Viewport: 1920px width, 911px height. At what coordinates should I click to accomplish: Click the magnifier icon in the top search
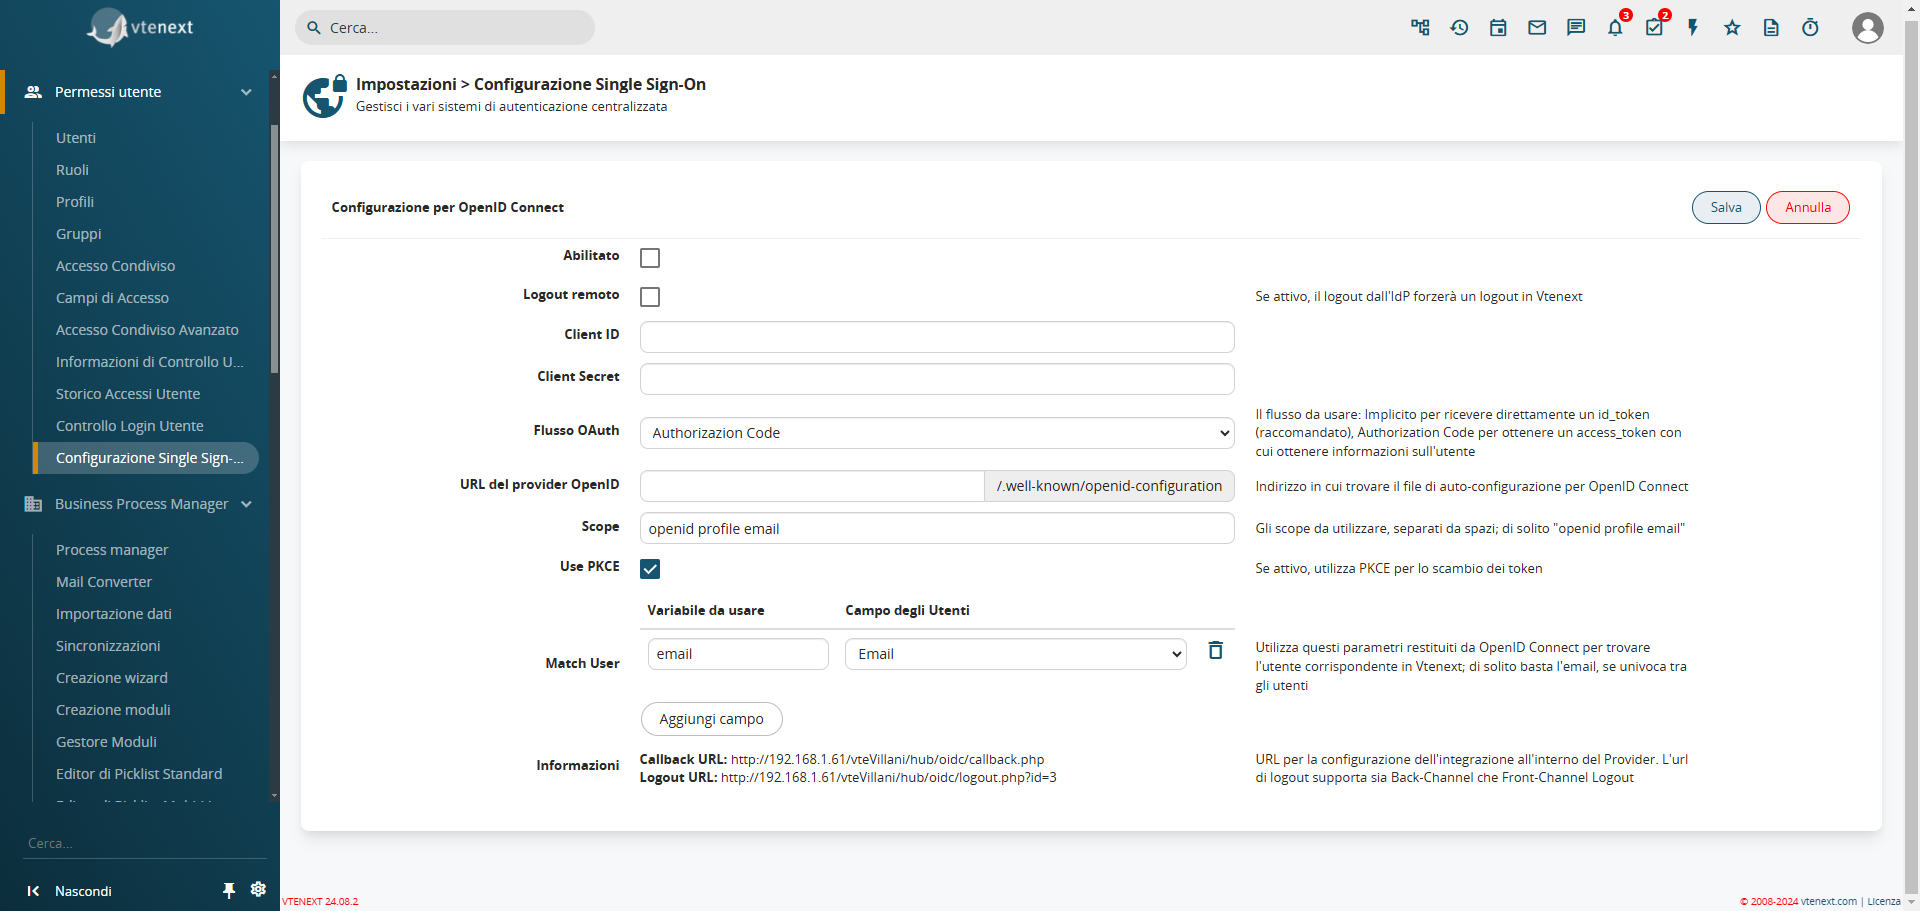314,28
